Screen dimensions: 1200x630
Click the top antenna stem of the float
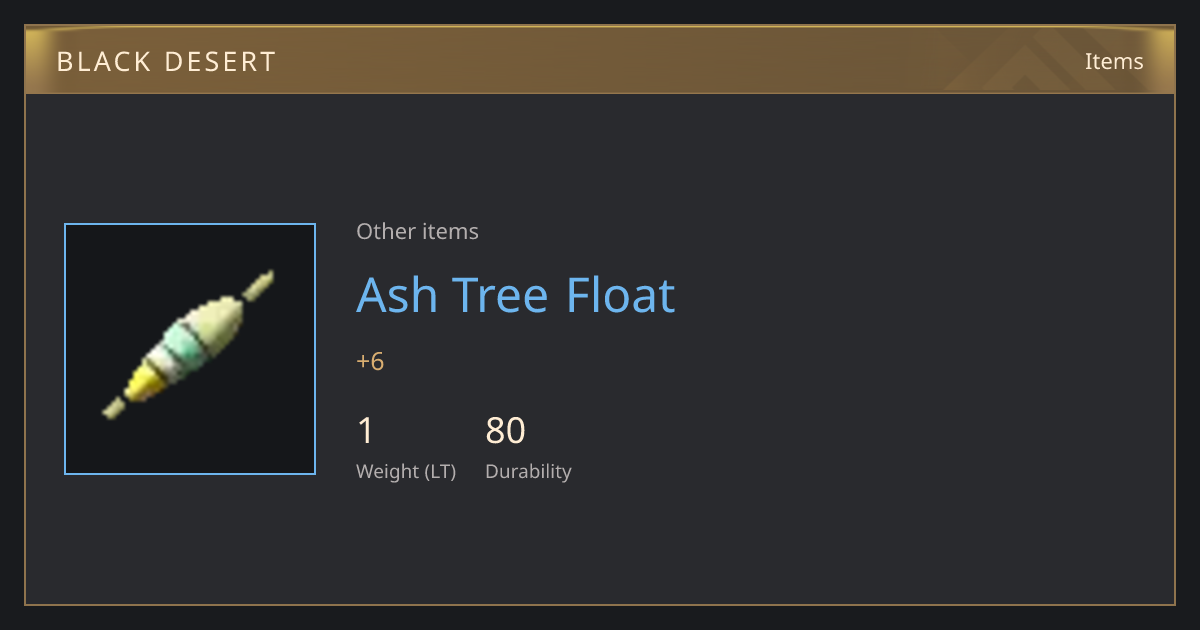pos(258,285)
